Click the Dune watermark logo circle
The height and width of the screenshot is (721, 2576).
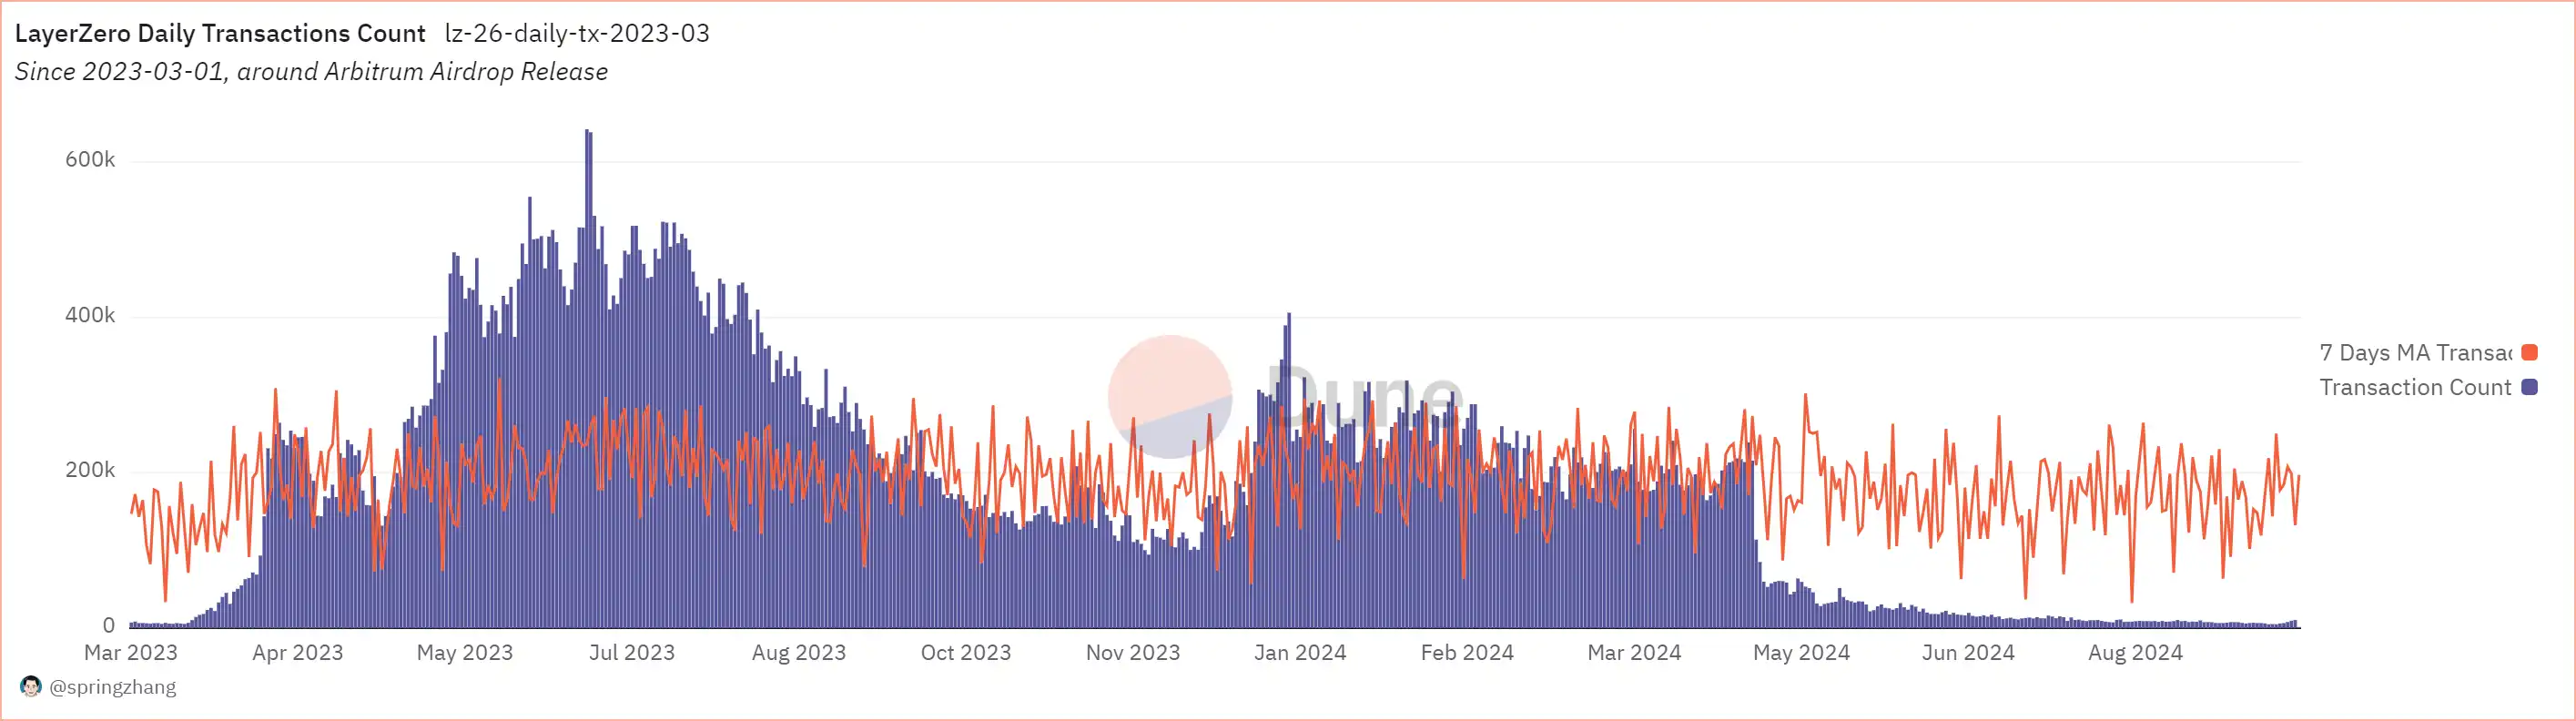(1169, 396)
